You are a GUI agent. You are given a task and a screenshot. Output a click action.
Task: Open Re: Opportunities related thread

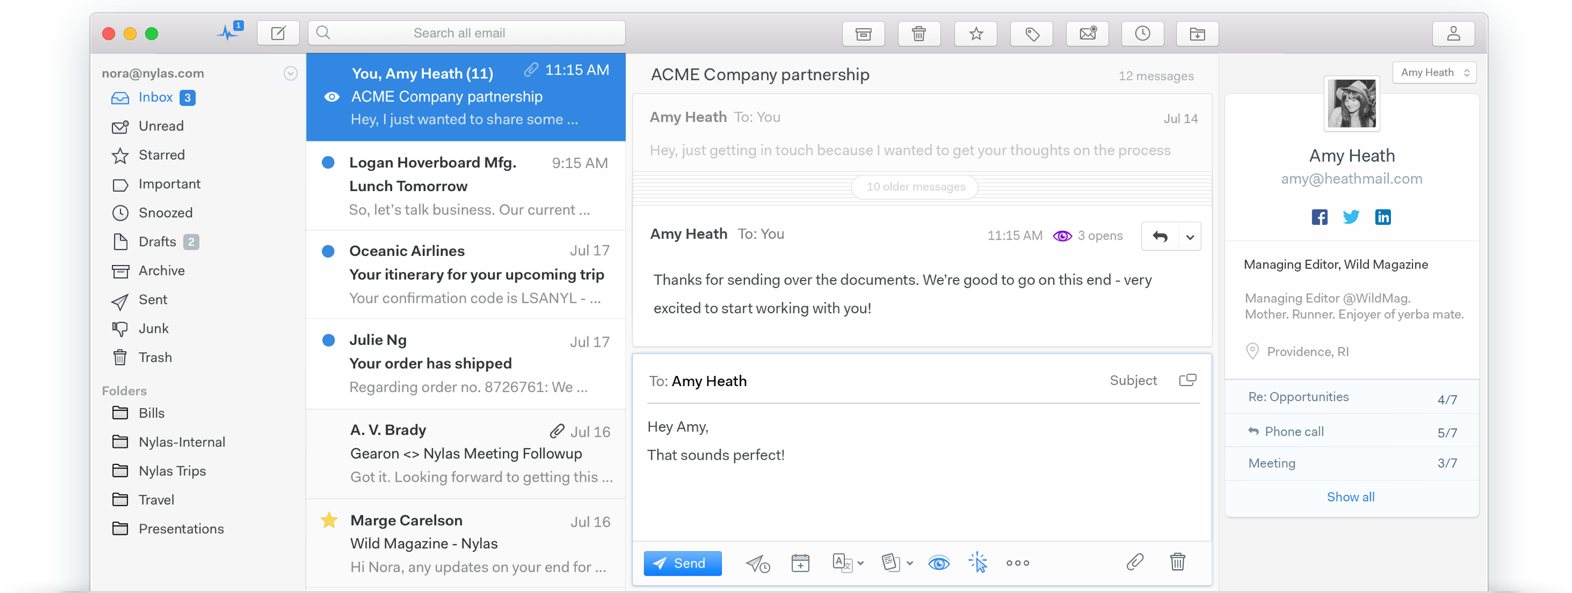[x=1352, y=398]
